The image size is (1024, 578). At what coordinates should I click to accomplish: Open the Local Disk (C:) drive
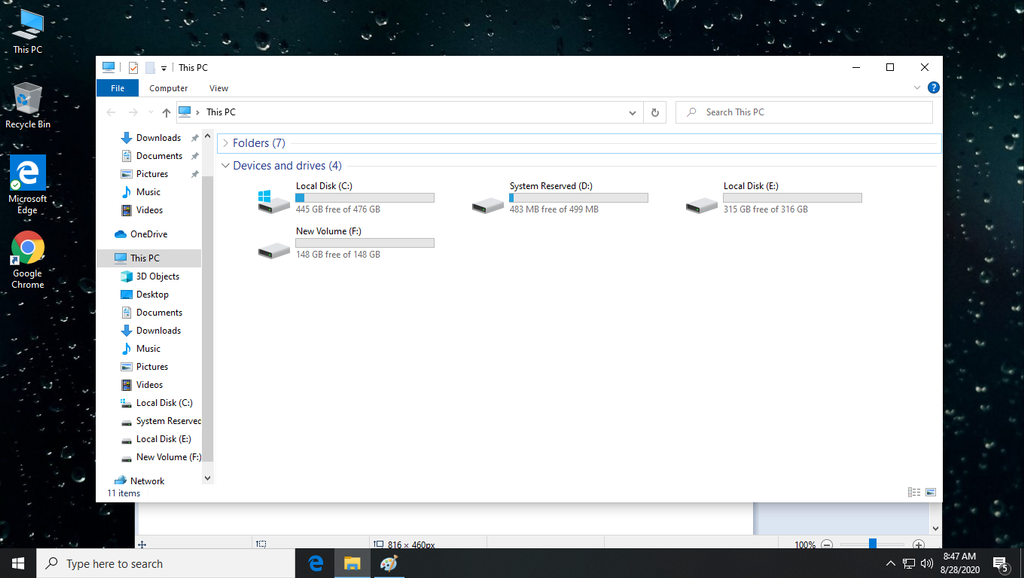point(273,200)
